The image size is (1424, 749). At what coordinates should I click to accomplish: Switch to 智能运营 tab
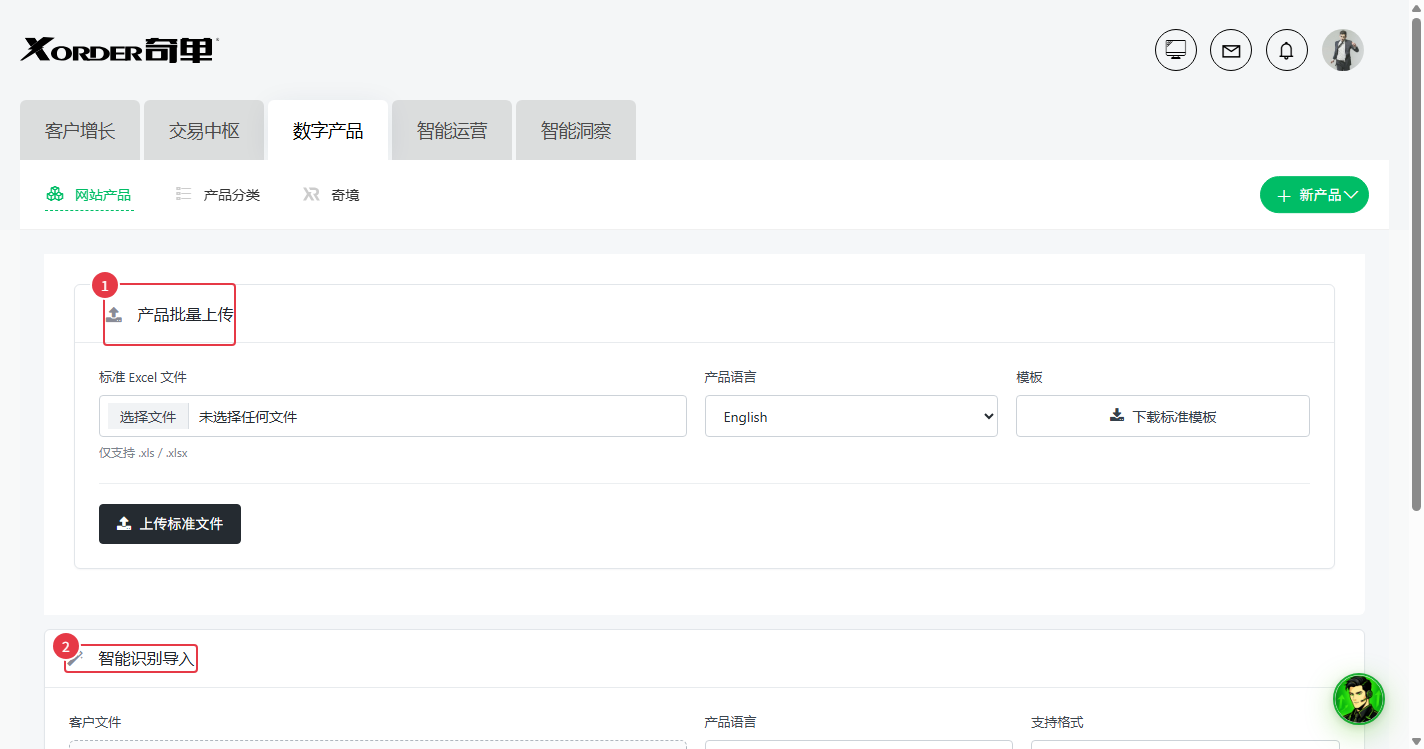click(x=452, y=130)
